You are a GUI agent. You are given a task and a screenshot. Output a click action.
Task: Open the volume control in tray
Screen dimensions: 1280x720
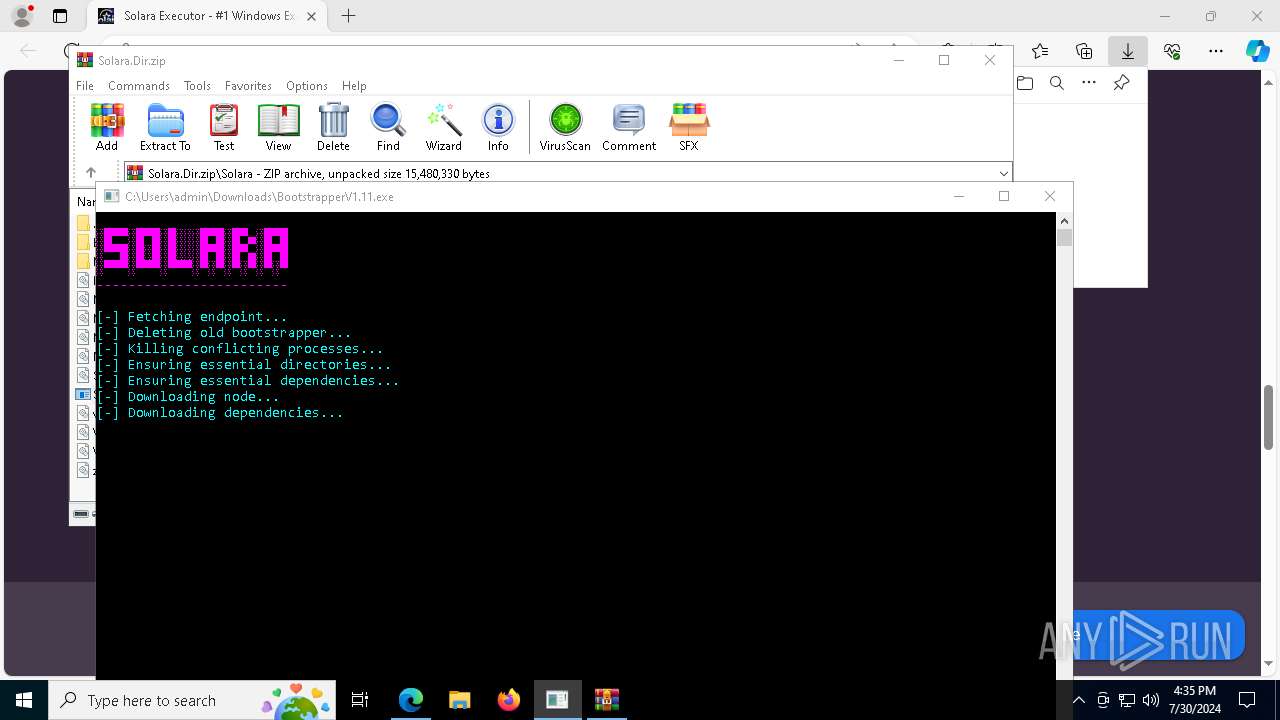(1151, 700)
